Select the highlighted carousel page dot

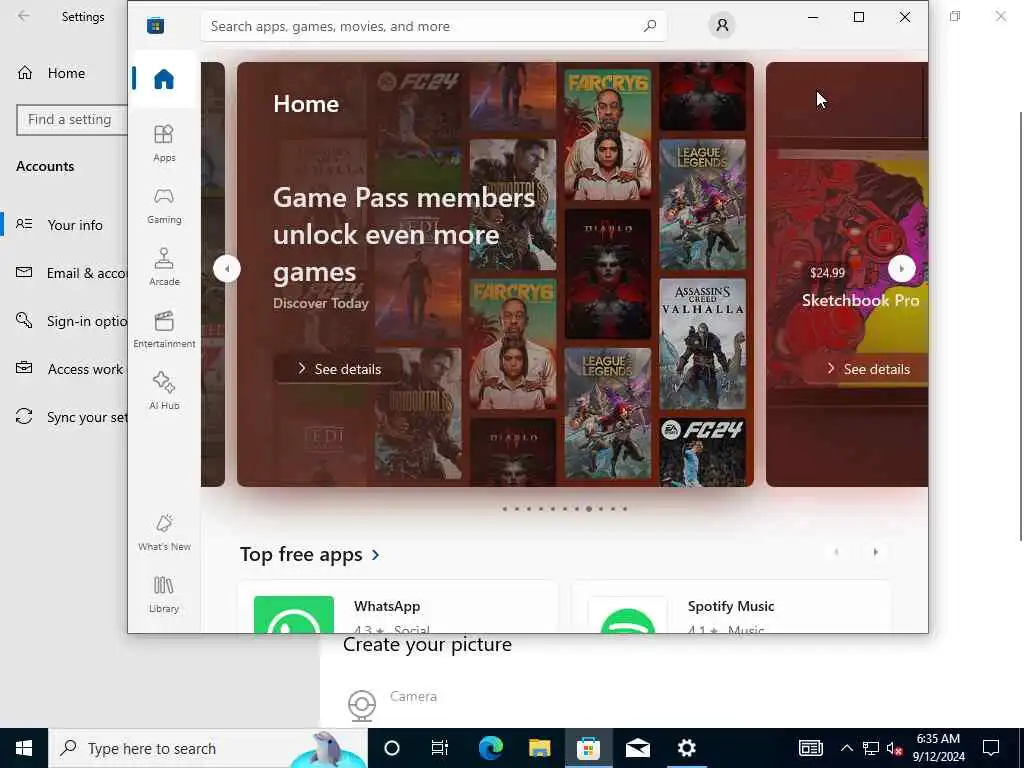[588, 509]
